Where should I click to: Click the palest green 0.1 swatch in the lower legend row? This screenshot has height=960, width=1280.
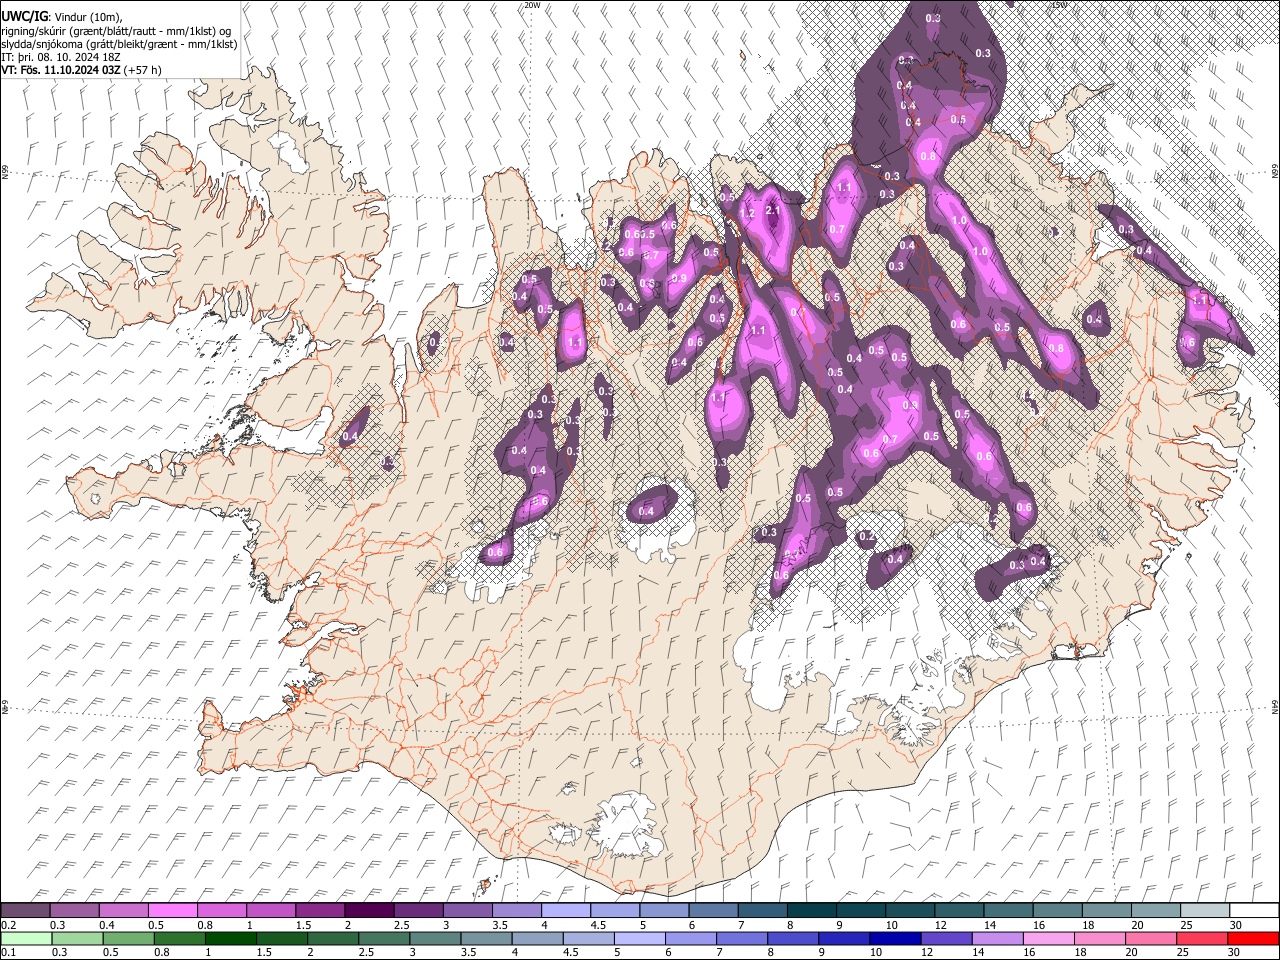pos(26,939)
